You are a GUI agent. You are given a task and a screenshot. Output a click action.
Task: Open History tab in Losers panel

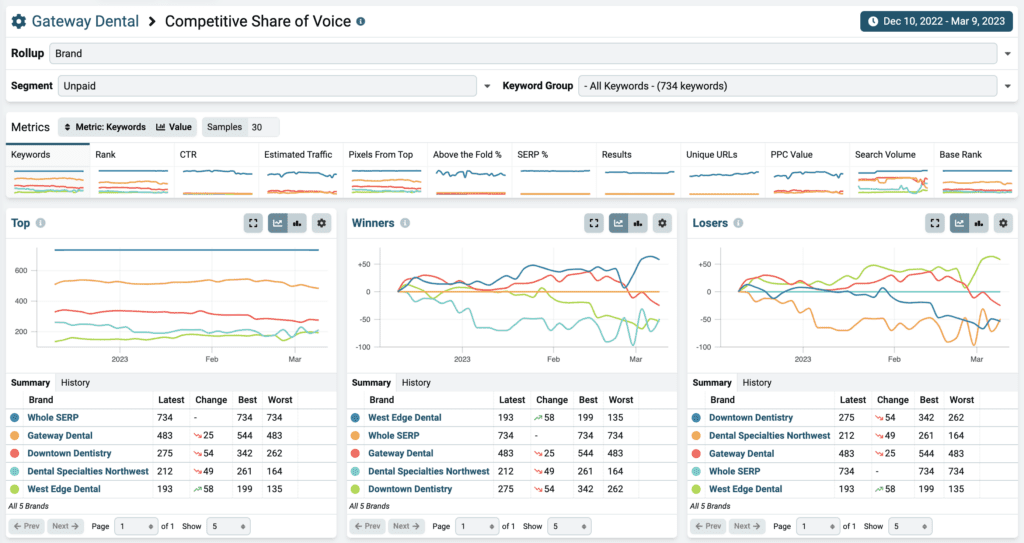tap(757, 383)
